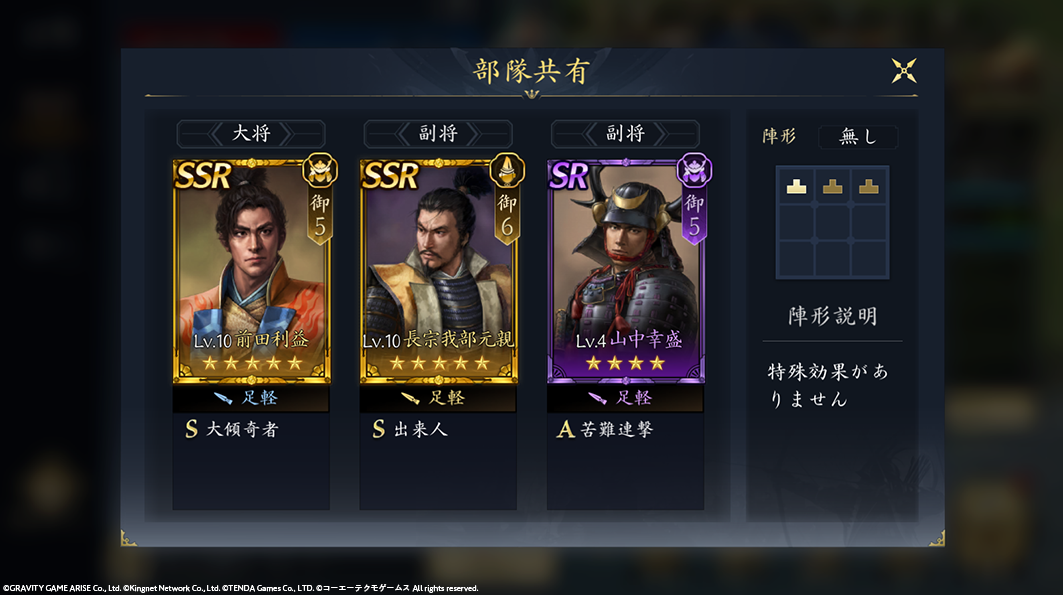Click the purple helmet badge on 山中幸盛 card
This screenshot has height=595, width=1063.
694,170
